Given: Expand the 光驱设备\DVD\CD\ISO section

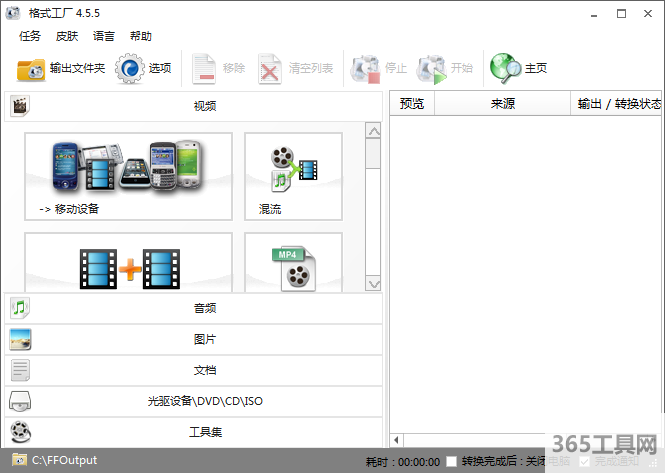Looking at the screenshot, I should (194, 401).
